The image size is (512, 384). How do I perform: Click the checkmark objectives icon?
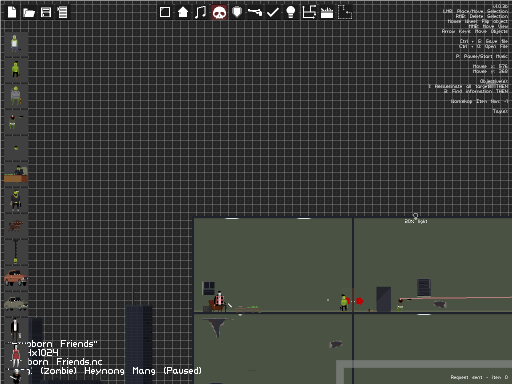273,12
